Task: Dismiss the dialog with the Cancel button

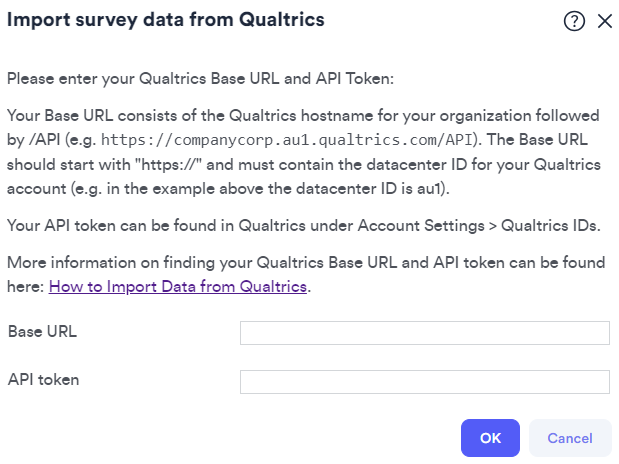Action: pos(570,438)
